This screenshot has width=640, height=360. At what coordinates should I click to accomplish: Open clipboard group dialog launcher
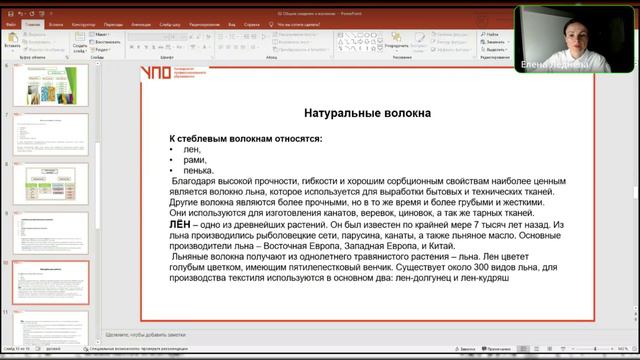67,58
